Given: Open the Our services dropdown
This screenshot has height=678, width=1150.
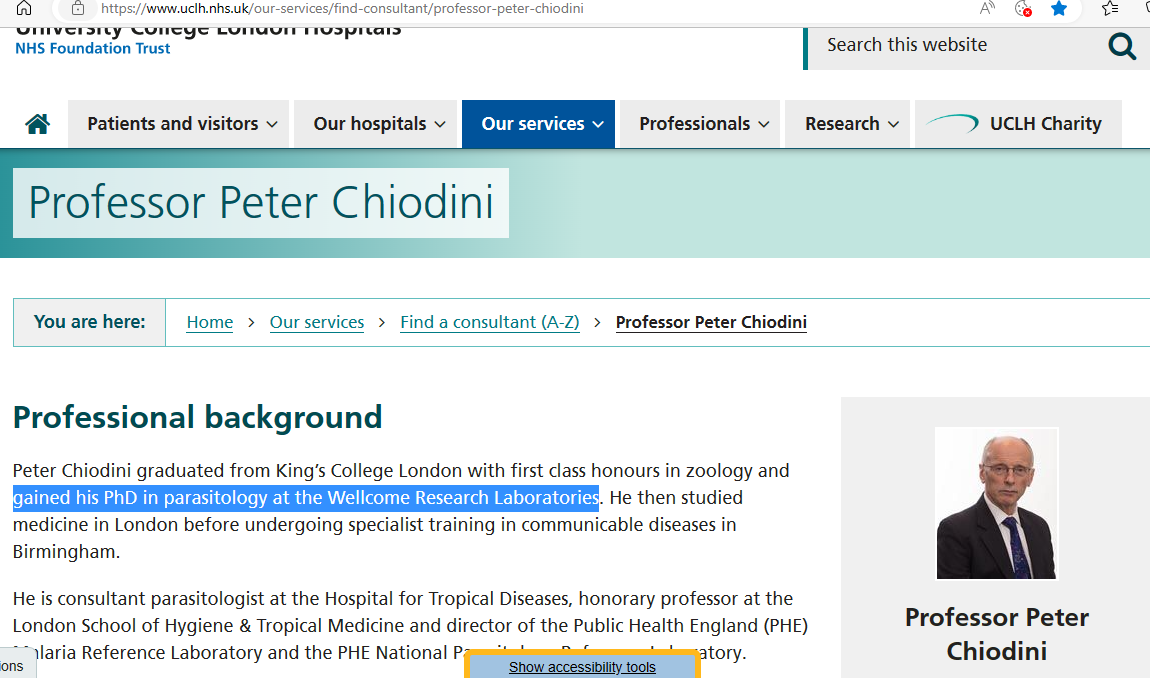Looking at the screenshot, I should [x=538, y=124].
